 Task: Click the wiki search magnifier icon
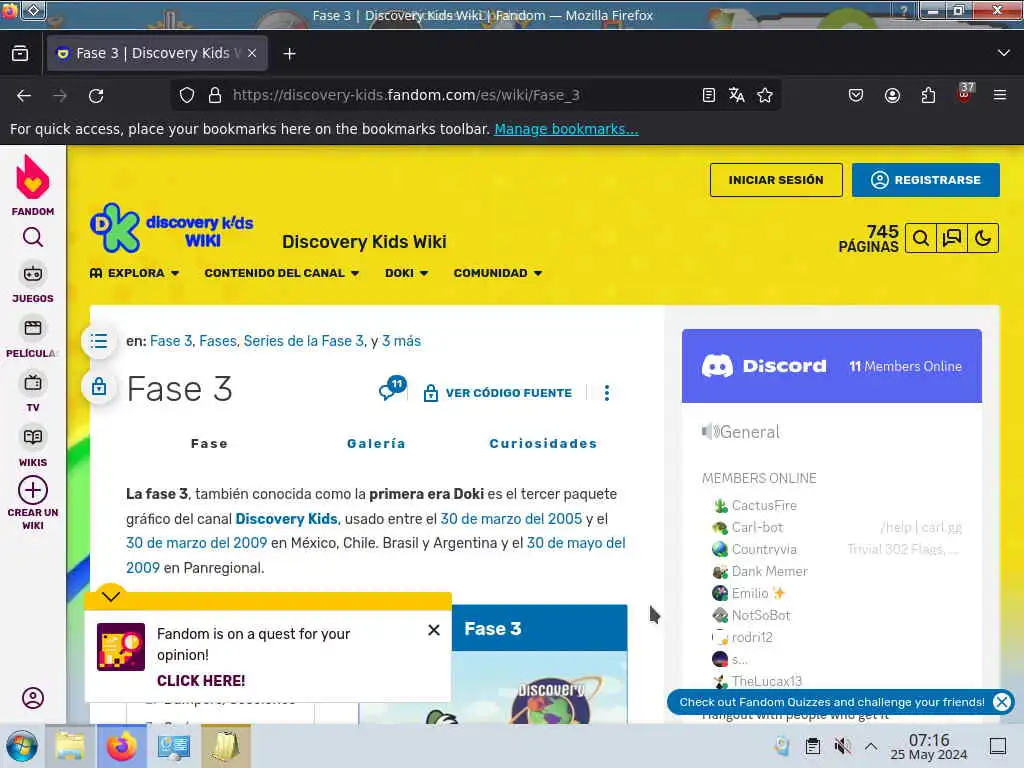(x=921, y=238)
